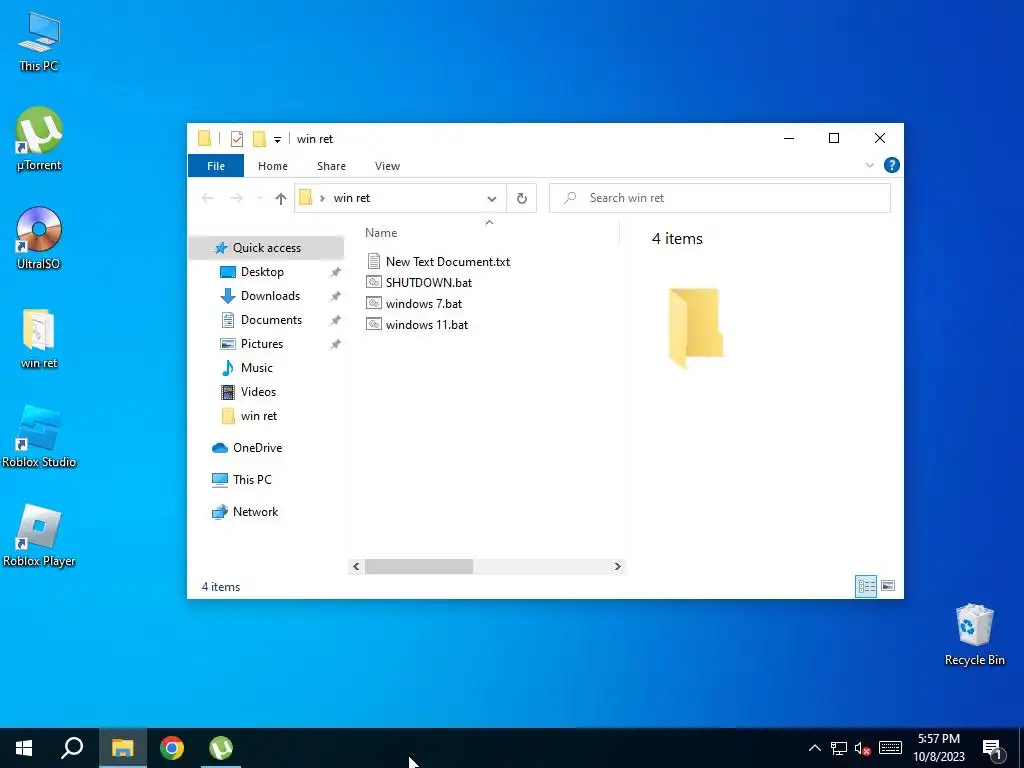Open the network status tray icon
Image resolution: width=1024 pixels, height=768 pixels.
pos(839,748)
